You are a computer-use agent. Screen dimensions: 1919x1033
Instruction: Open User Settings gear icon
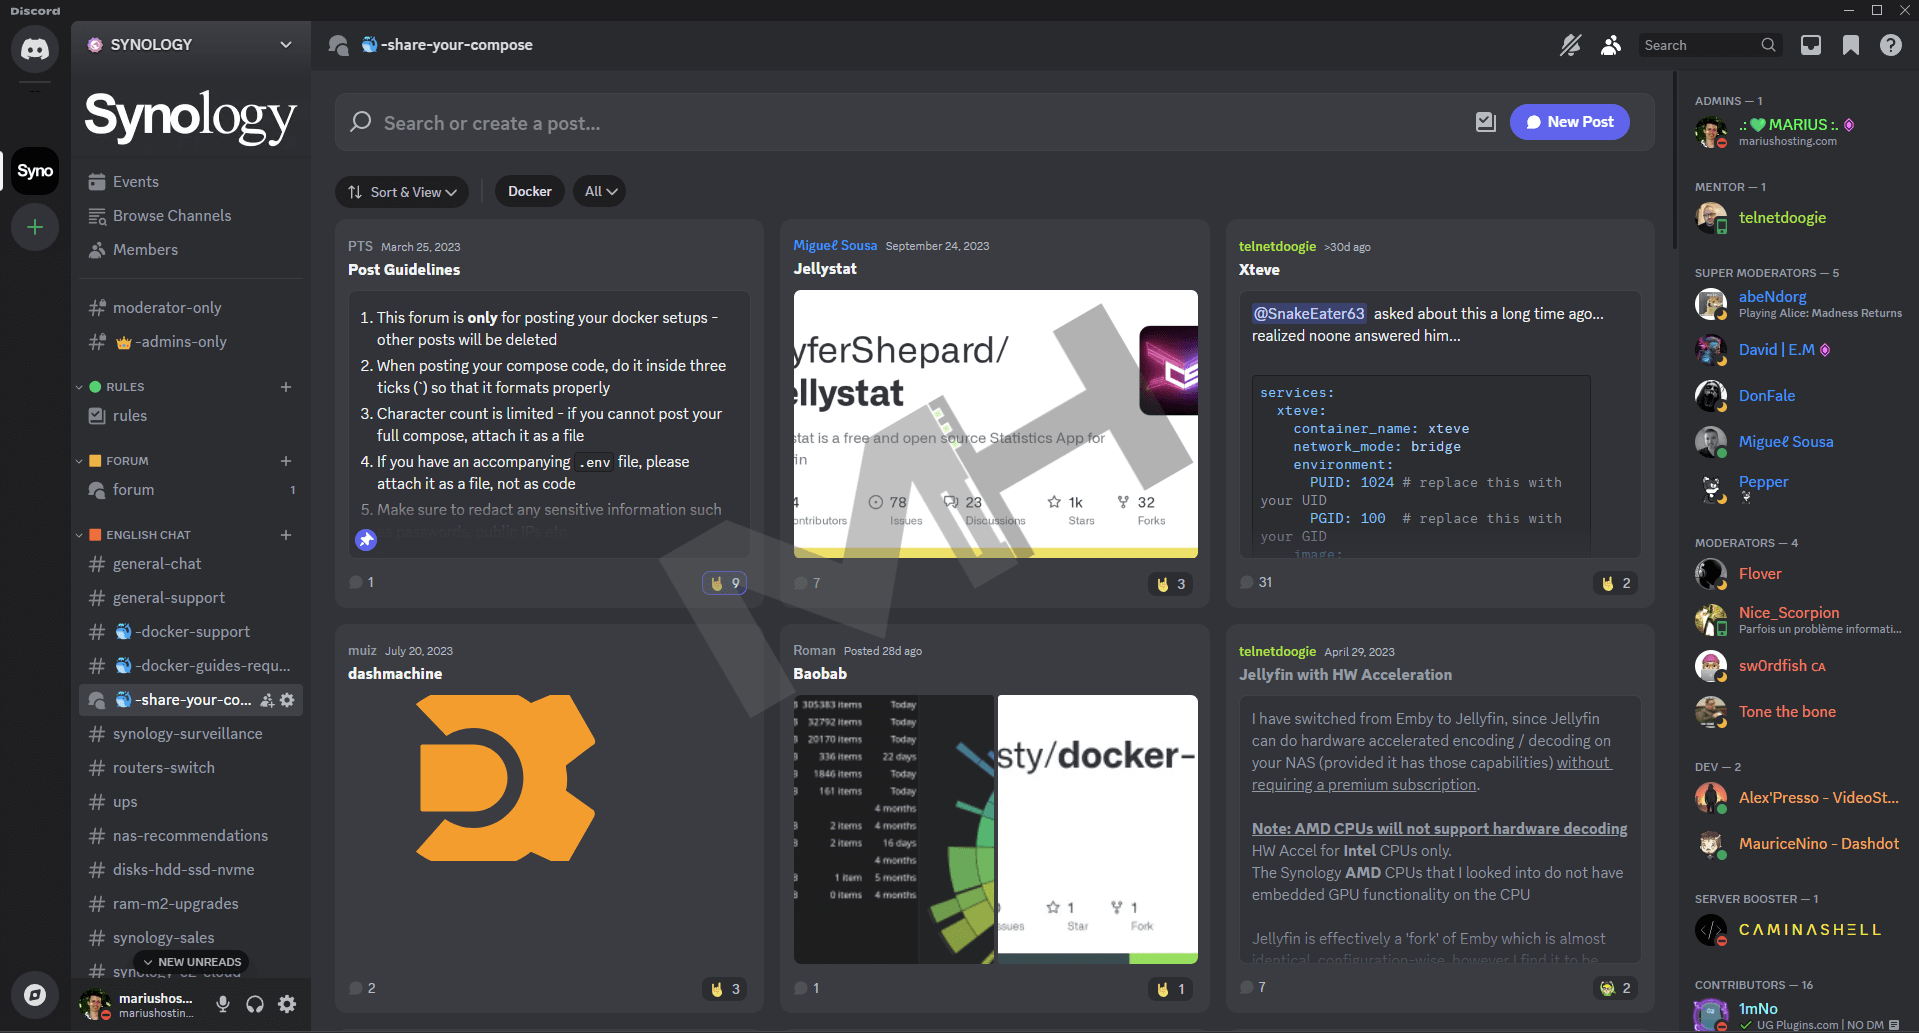coord(287,1004)
